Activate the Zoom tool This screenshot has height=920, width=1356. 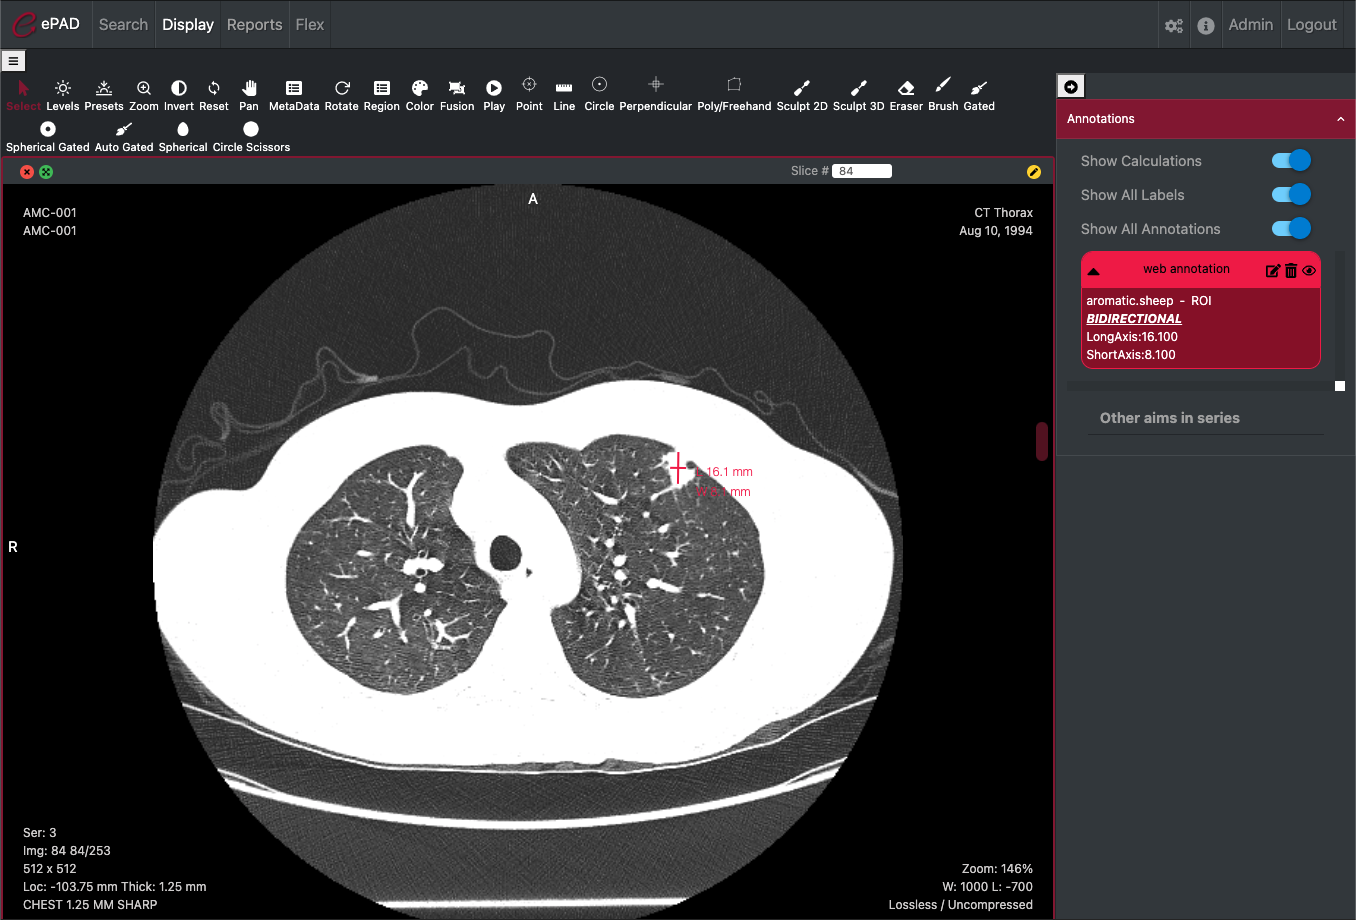tap(144, 94)
